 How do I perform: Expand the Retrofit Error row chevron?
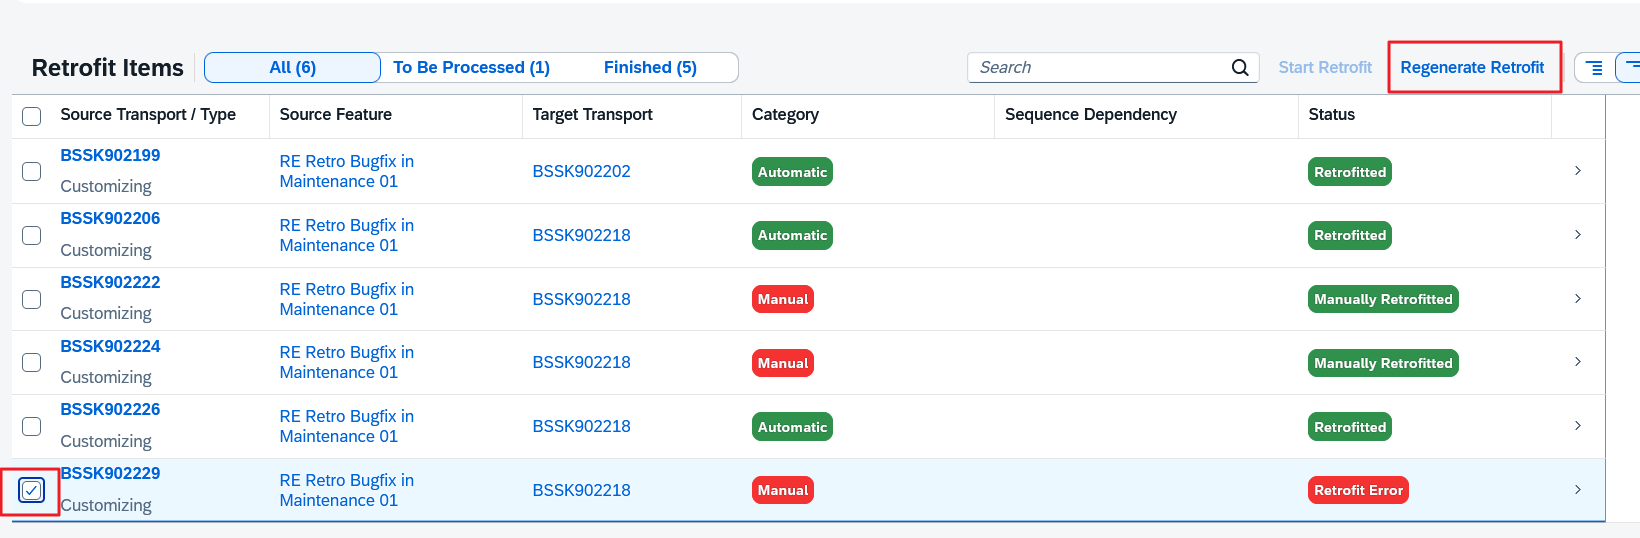pyautogui.click(x=1577, y=490)
